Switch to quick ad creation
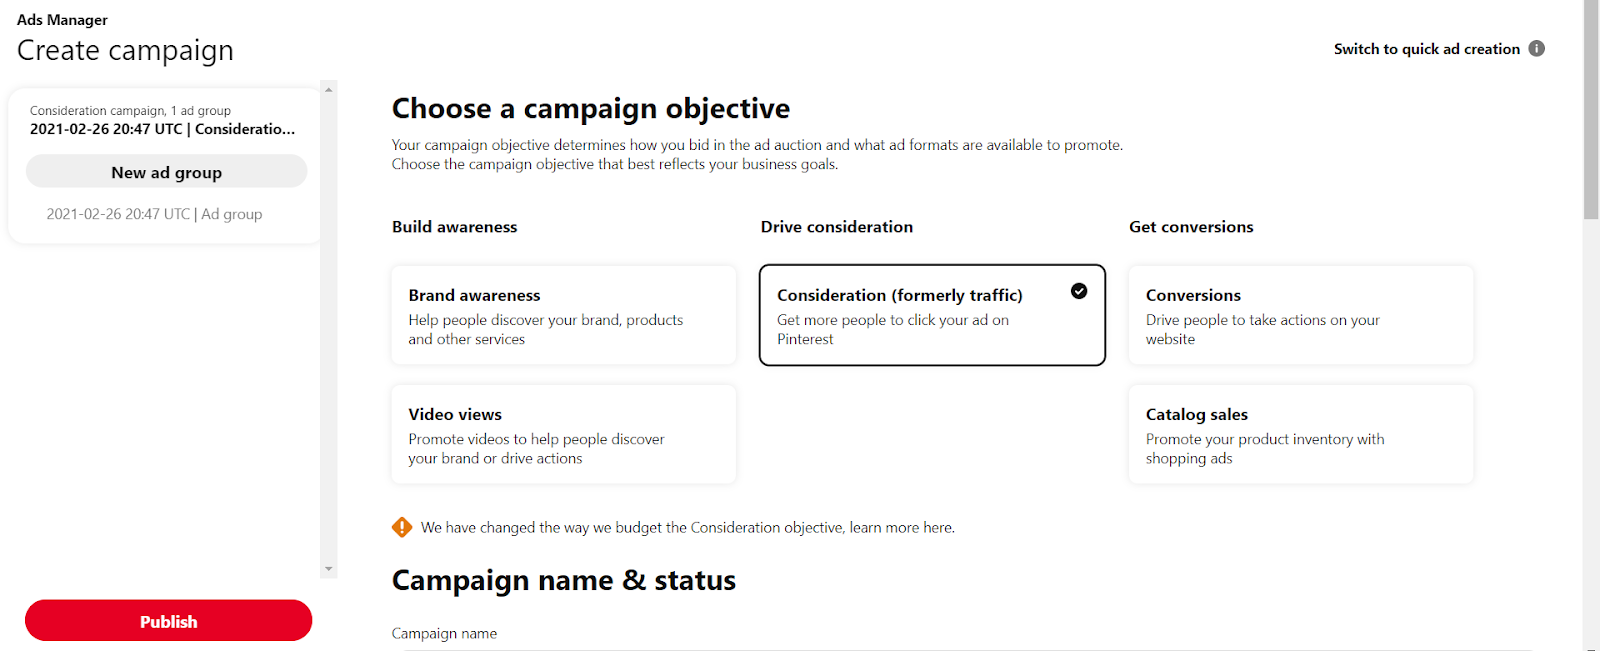This screenshot has width=1600, height=651. [x=1426, y=49]
